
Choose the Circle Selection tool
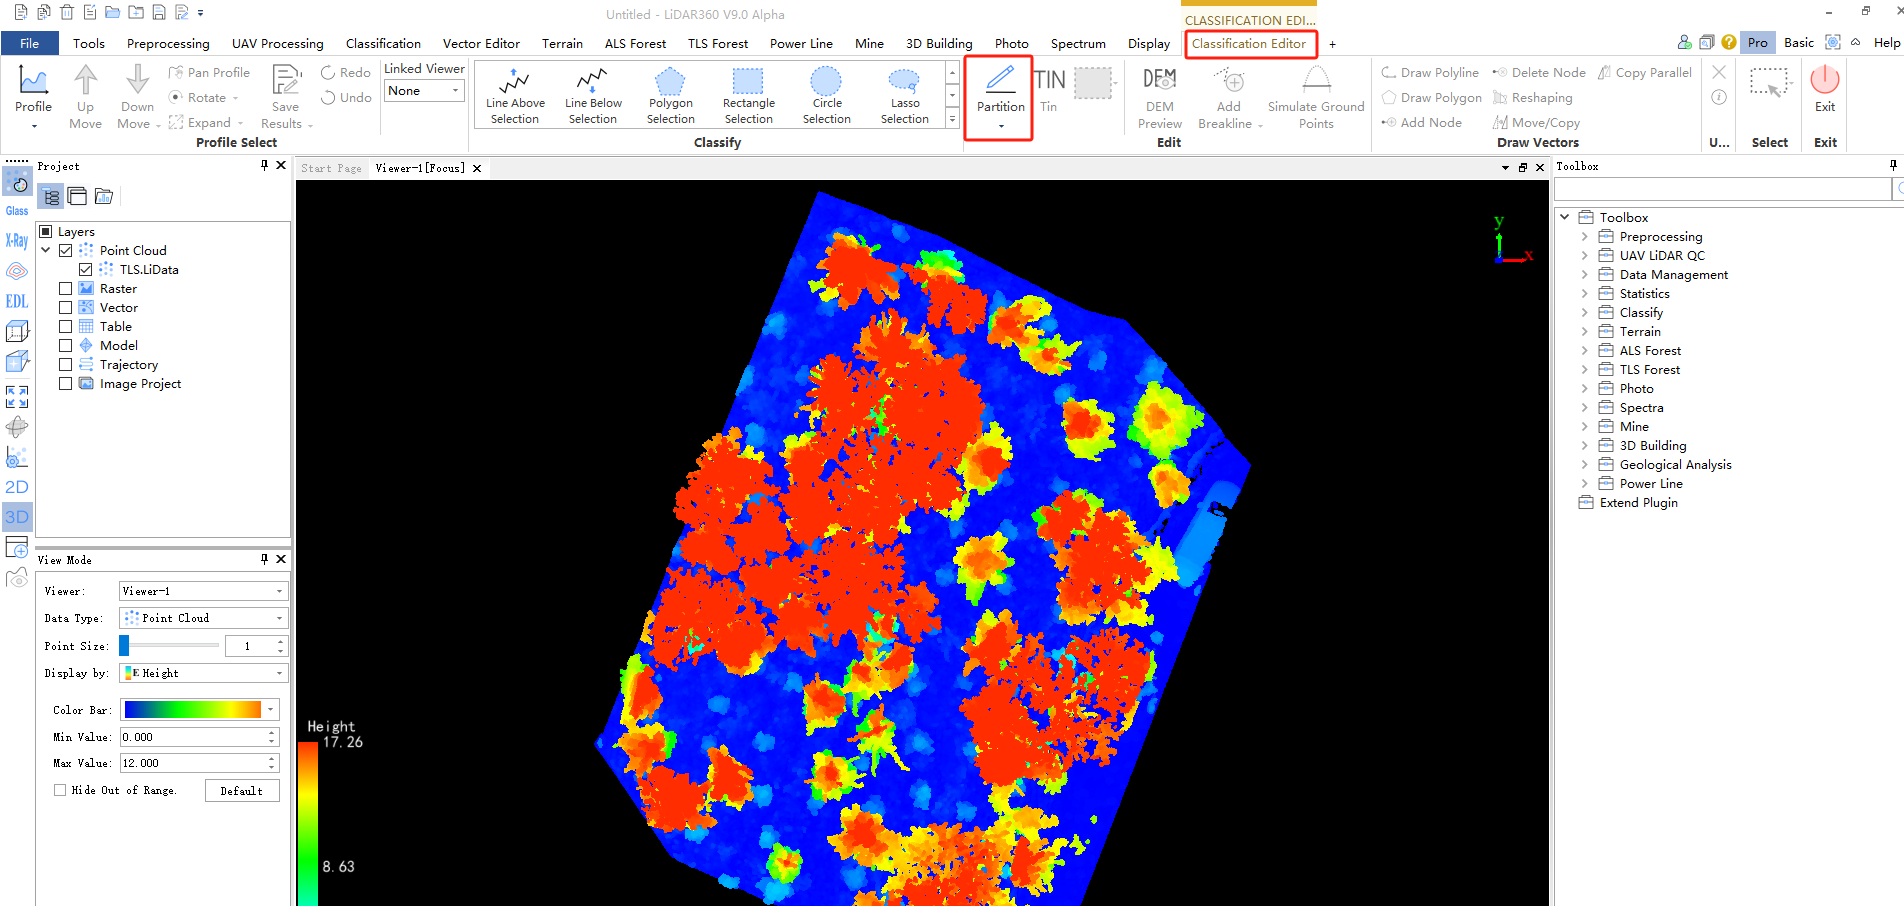tap(826, 95)
